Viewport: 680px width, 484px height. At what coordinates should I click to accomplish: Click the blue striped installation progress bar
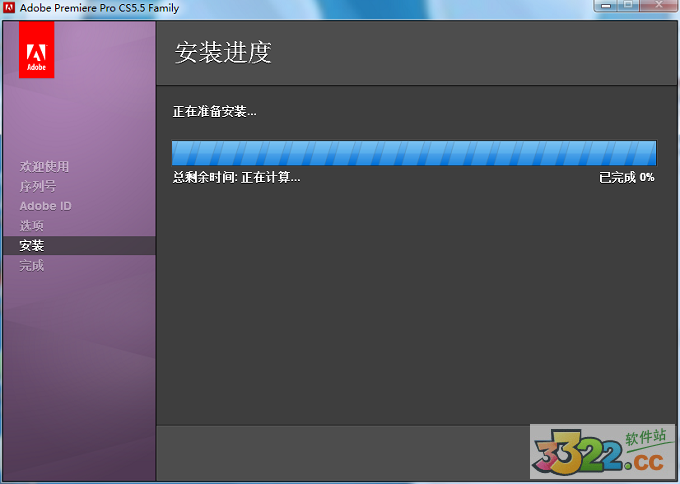414,153
